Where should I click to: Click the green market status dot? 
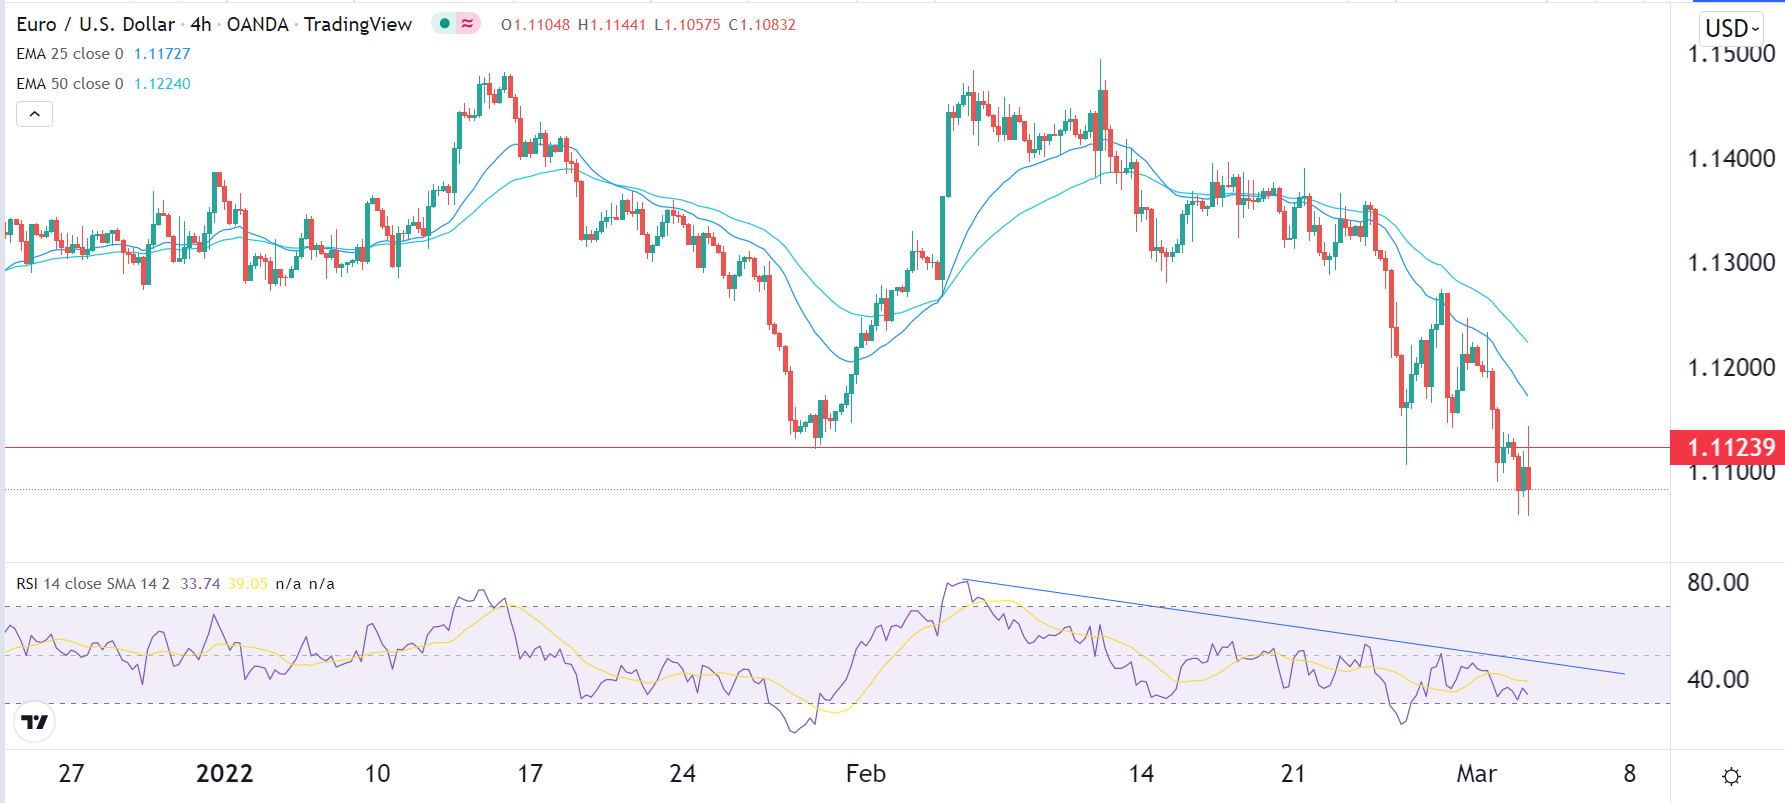coord(445,24)
